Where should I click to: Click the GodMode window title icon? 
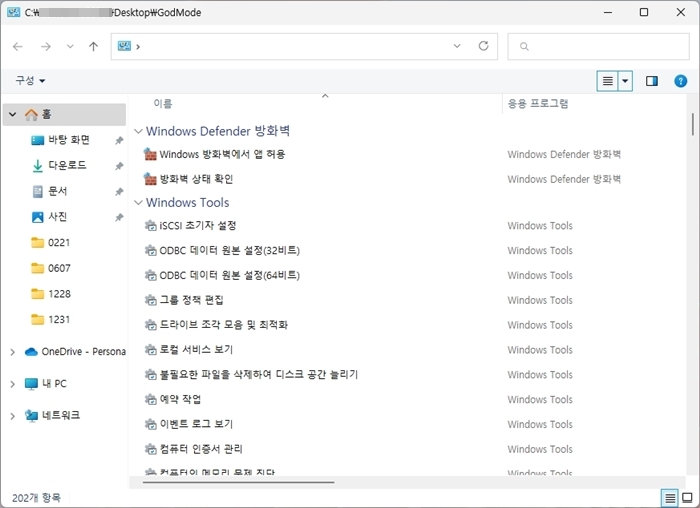(x=13, y=12)
